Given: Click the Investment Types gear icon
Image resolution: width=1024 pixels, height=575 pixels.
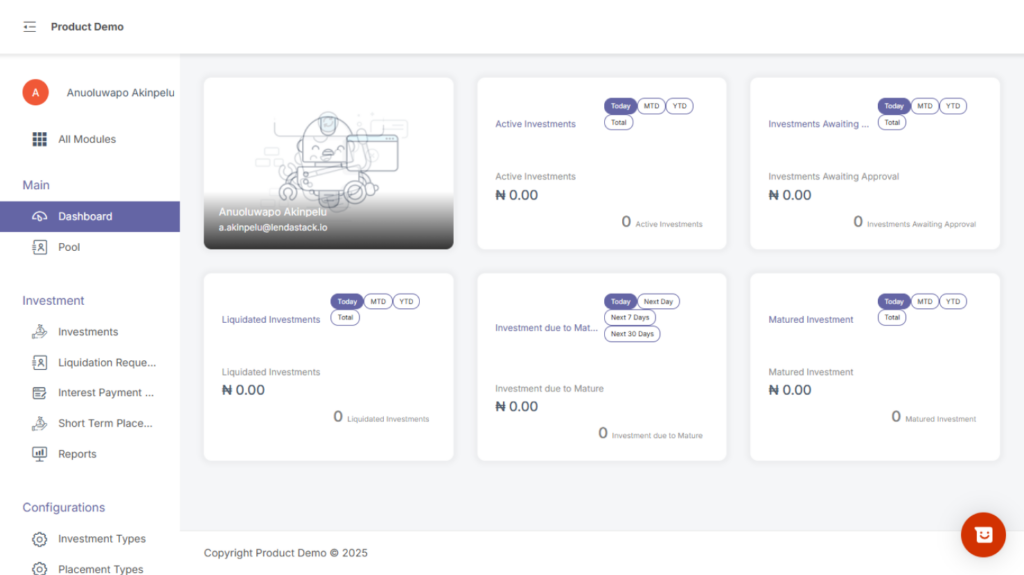Looking at the screenshot, I should coord(40,539).
